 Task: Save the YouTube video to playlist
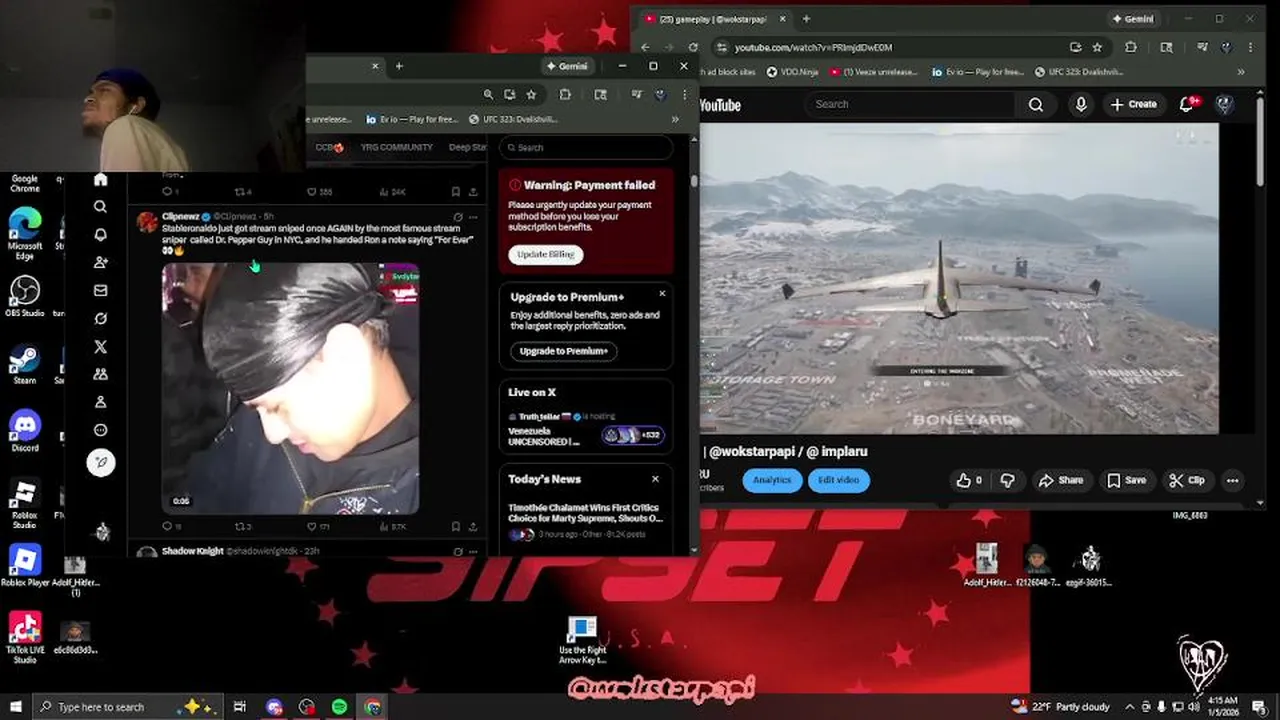(x=1126, y=480)
